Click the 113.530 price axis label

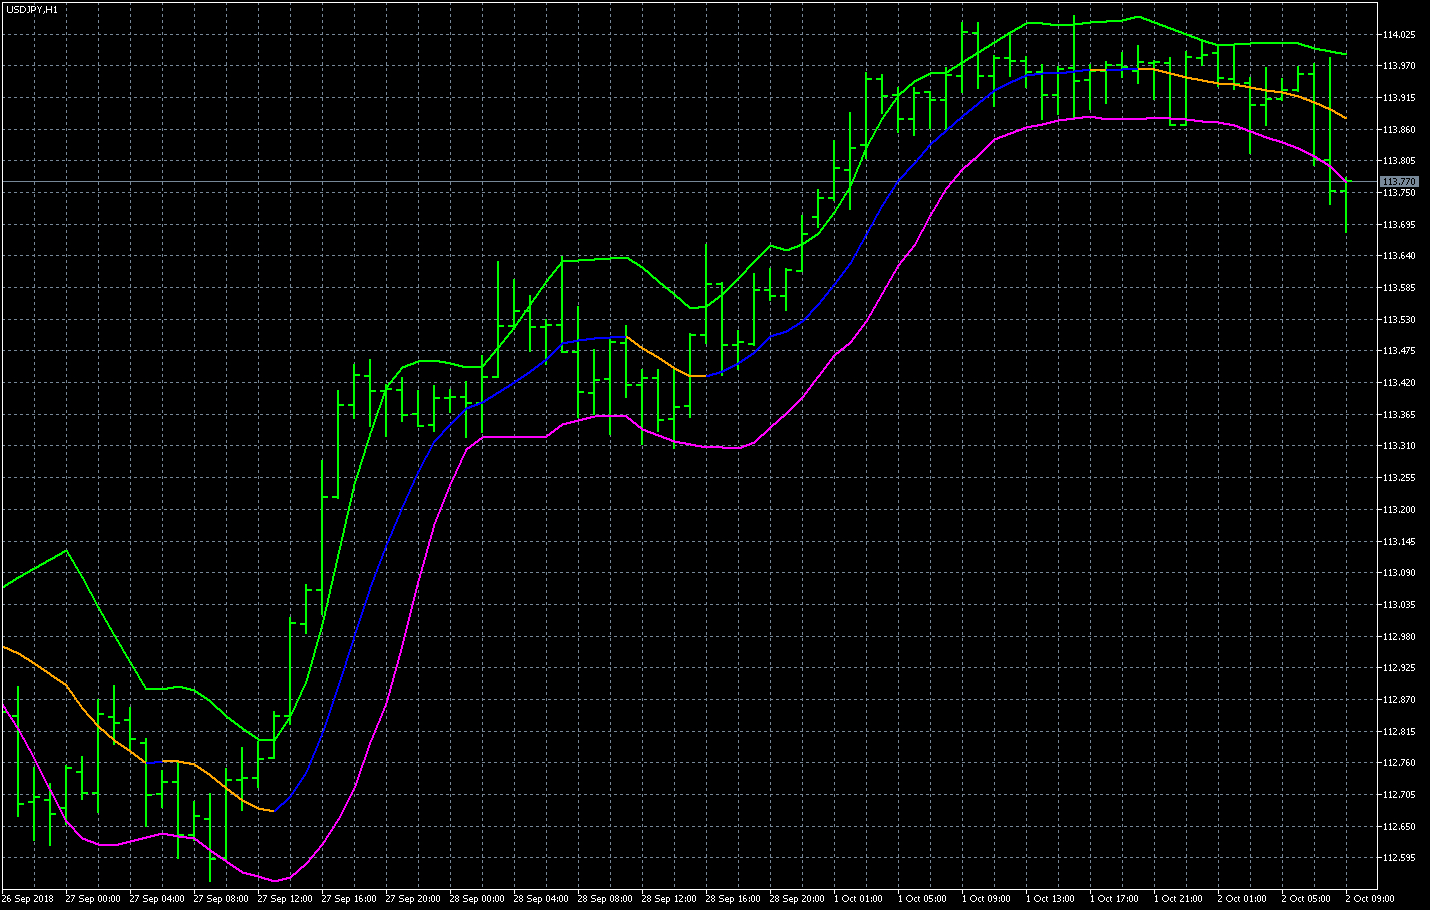pos(1399,319)
